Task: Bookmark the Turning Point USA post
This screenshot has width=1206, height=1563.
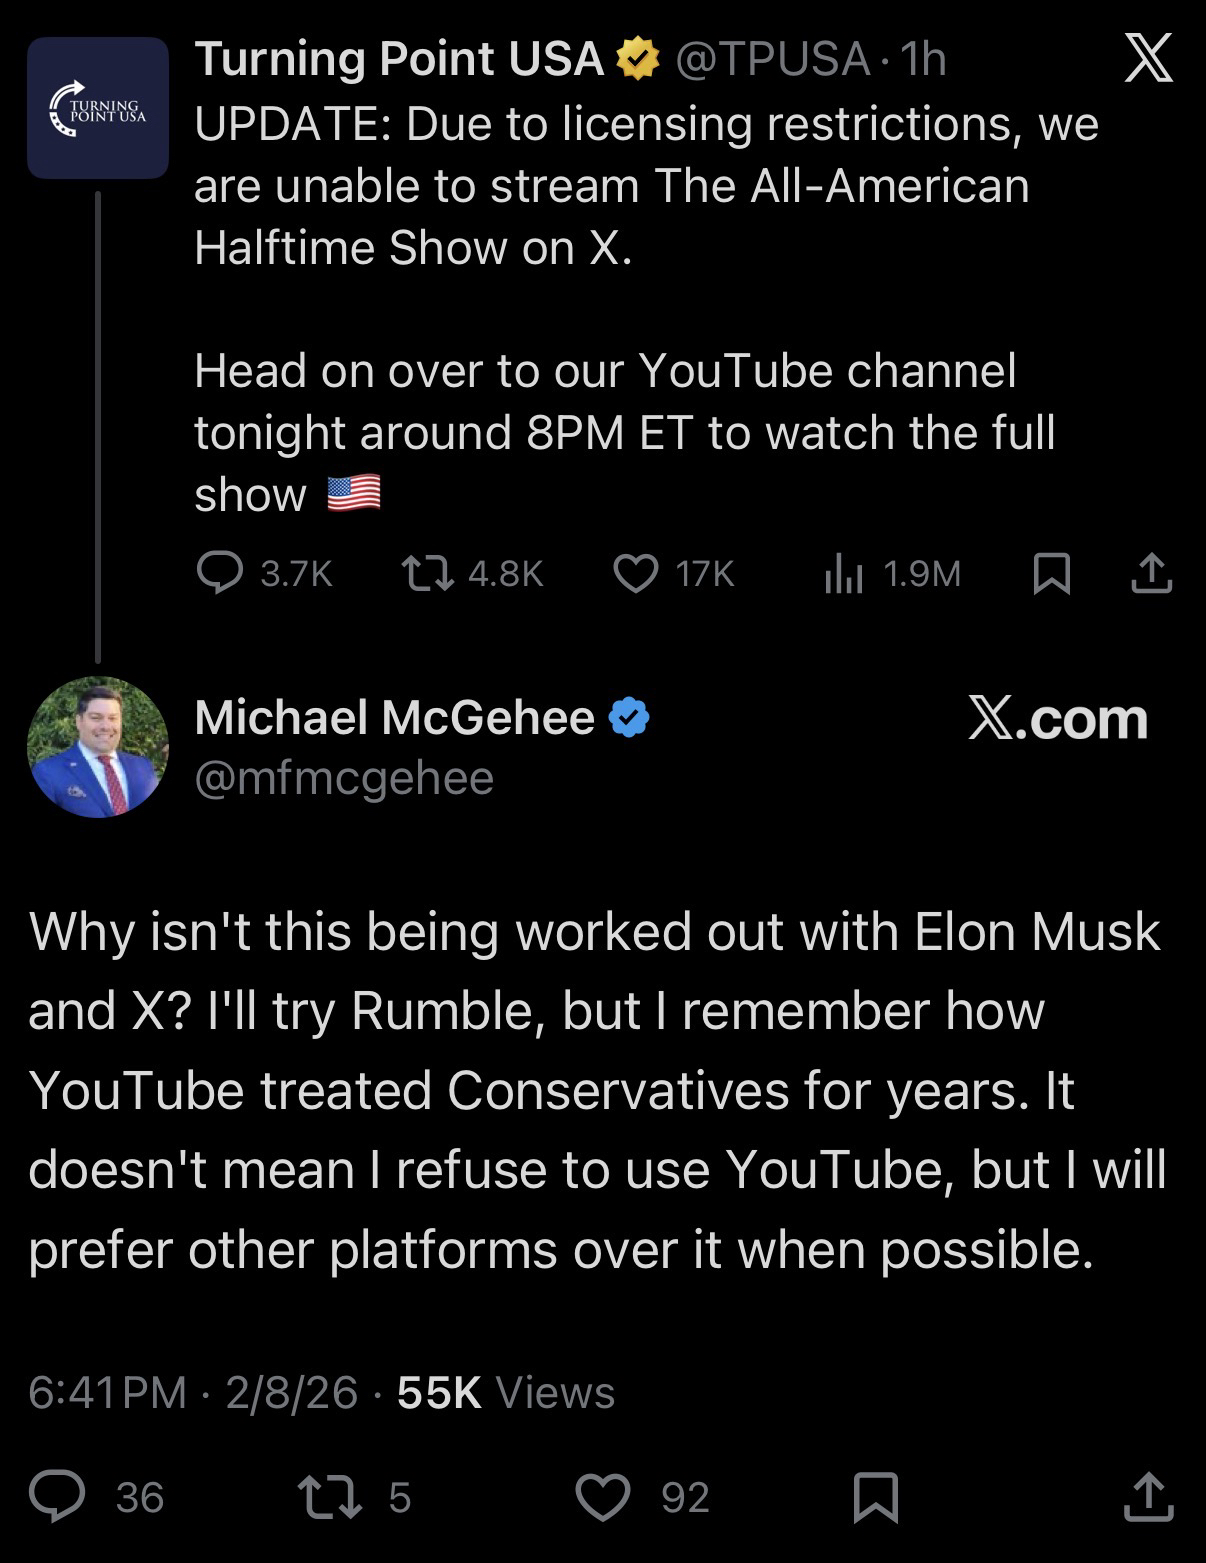Action: 1051,574
